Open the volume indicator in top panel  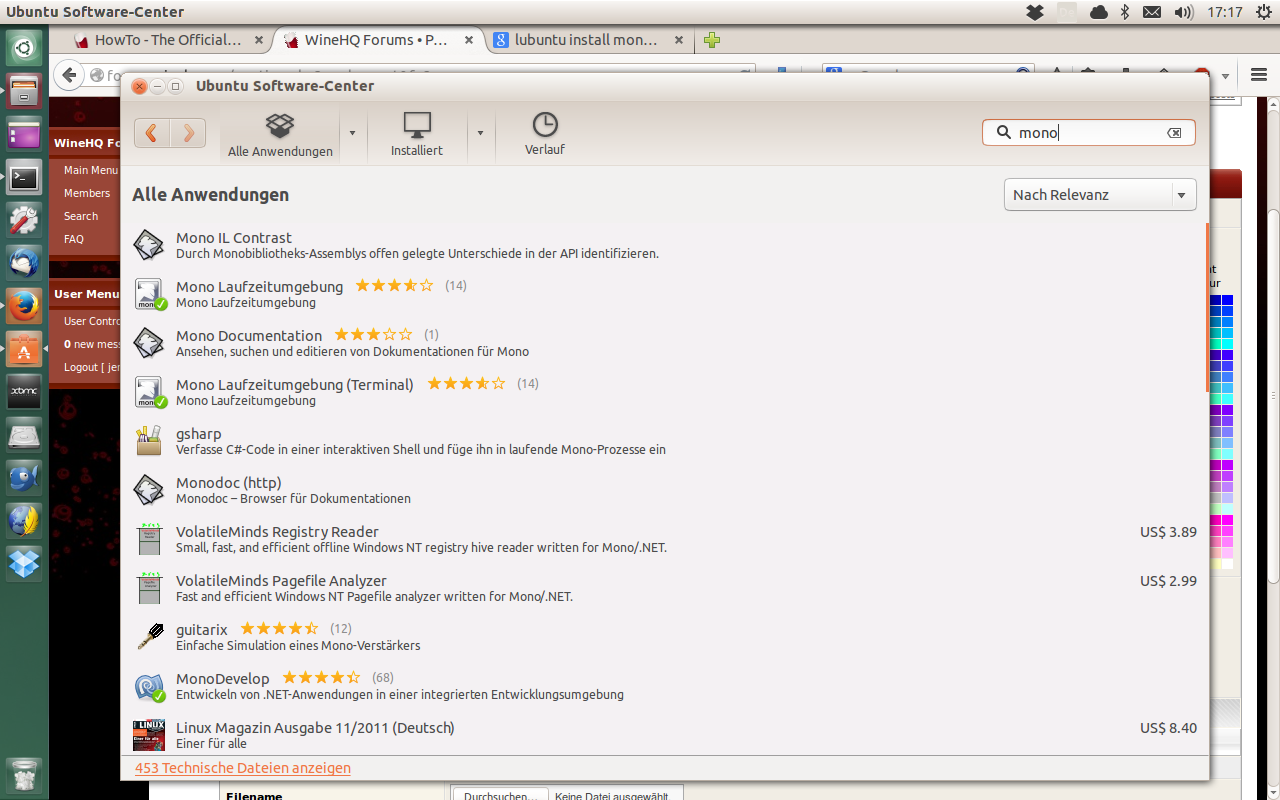(1183, 12)
